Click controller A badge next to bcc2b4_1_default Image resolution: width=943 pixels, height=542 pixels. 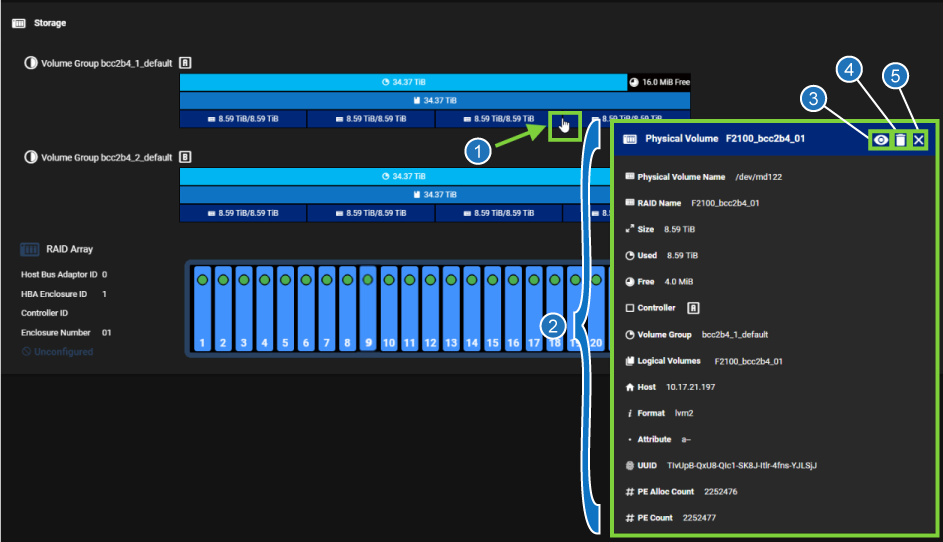[x=185, y=62]
